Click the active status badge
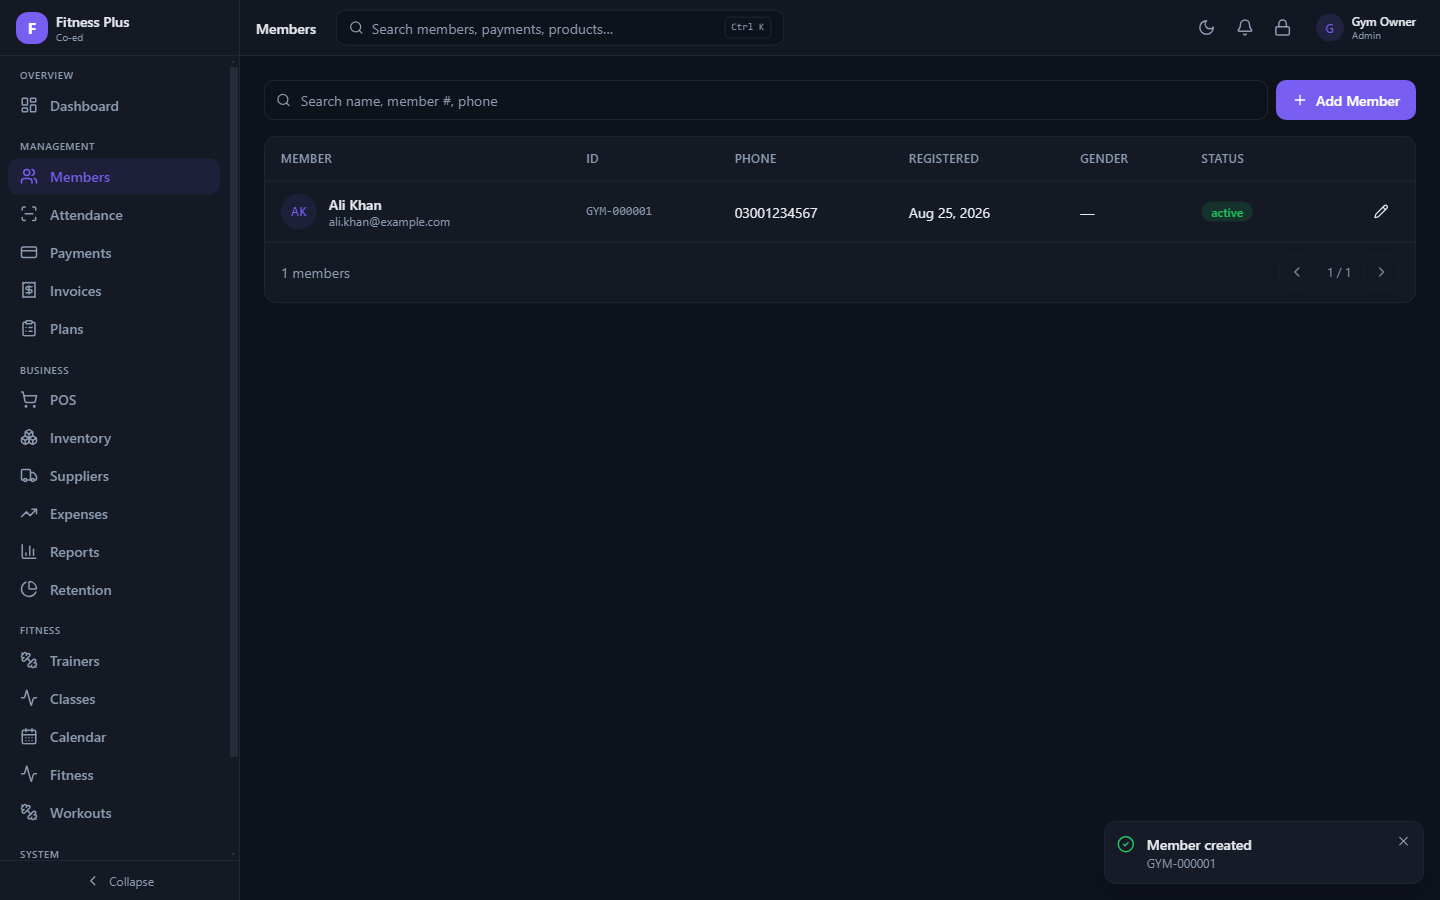This screenshot has height=900, width=1440. point(1227,213)
